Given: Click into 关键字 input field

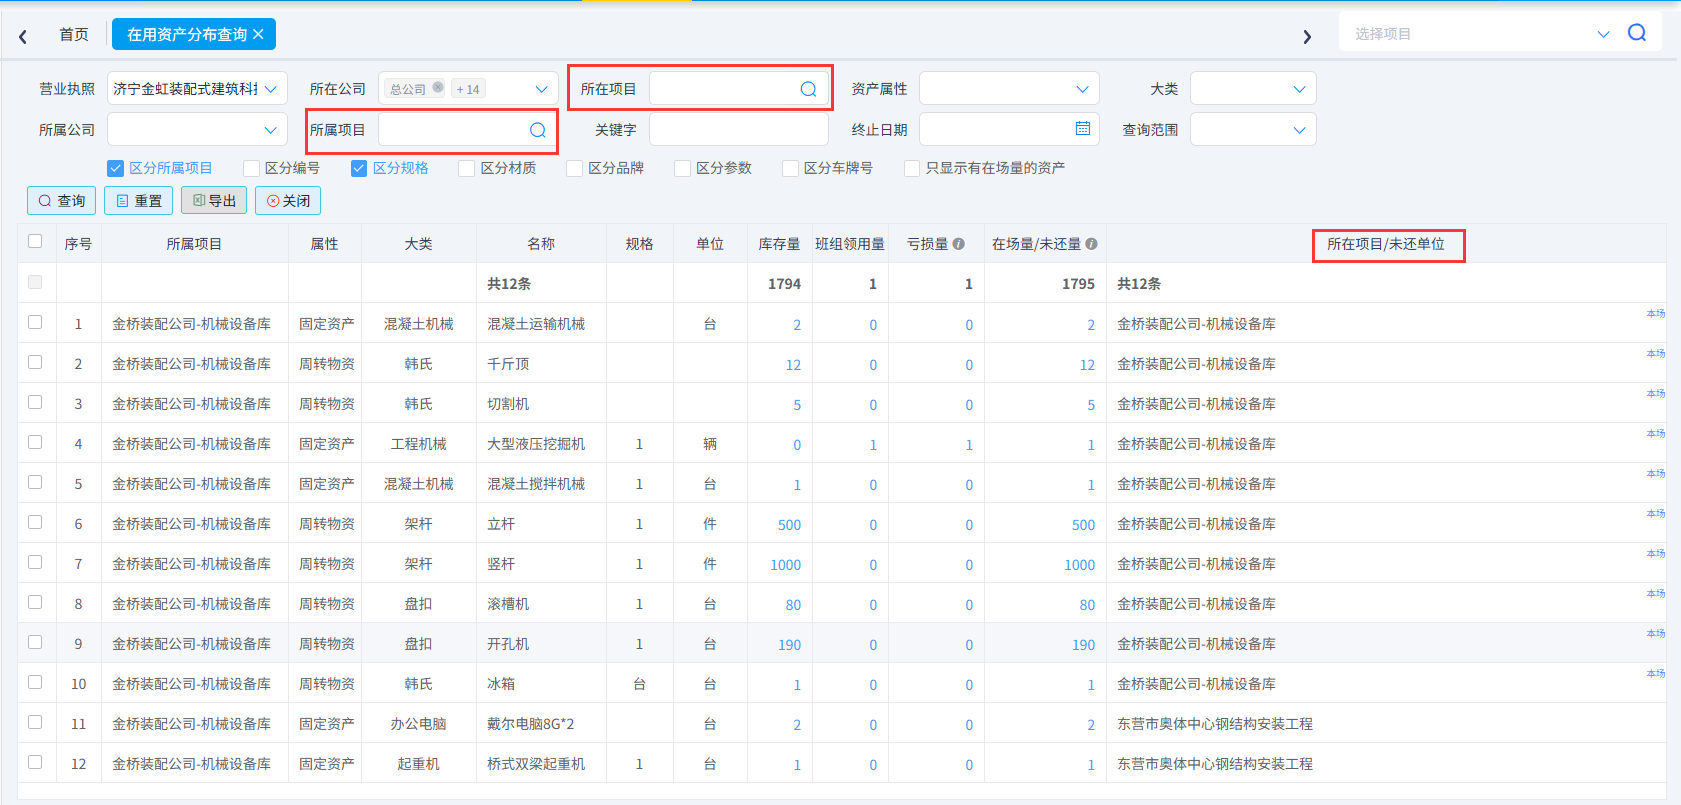Looking at the screenshot, I should [738, 130].
